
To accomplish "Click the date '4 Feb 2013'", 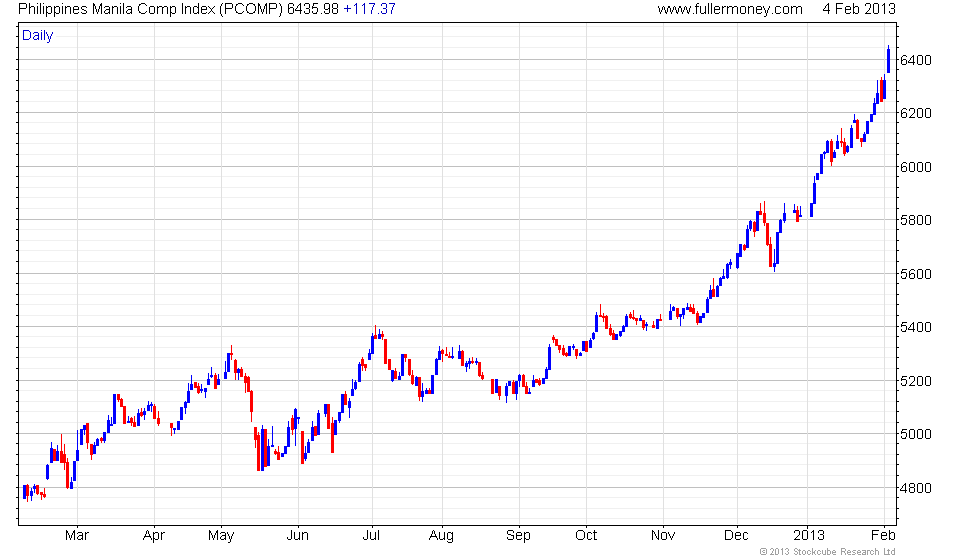I will tap(859, 9).
